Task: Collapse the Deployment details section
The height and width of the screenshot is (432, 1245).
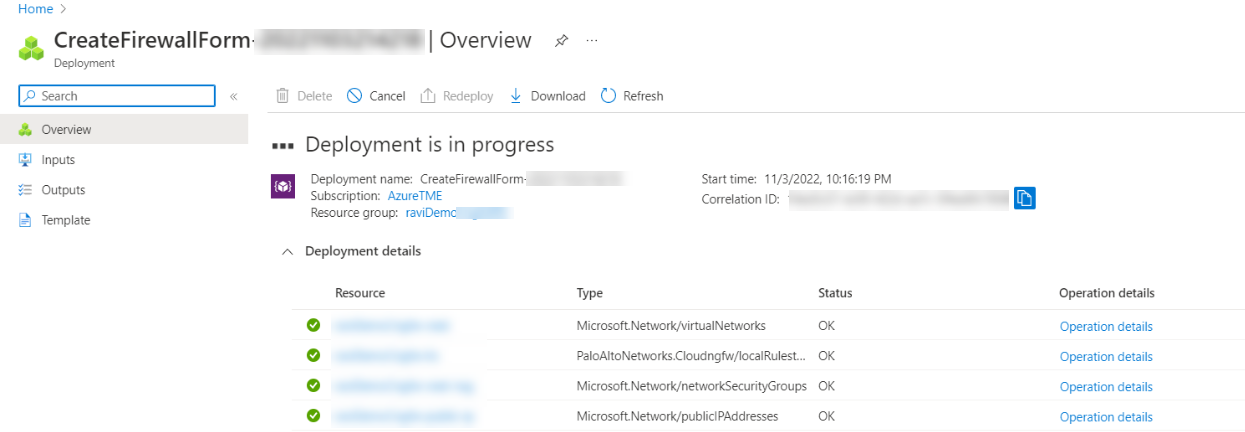Action: 288,252
